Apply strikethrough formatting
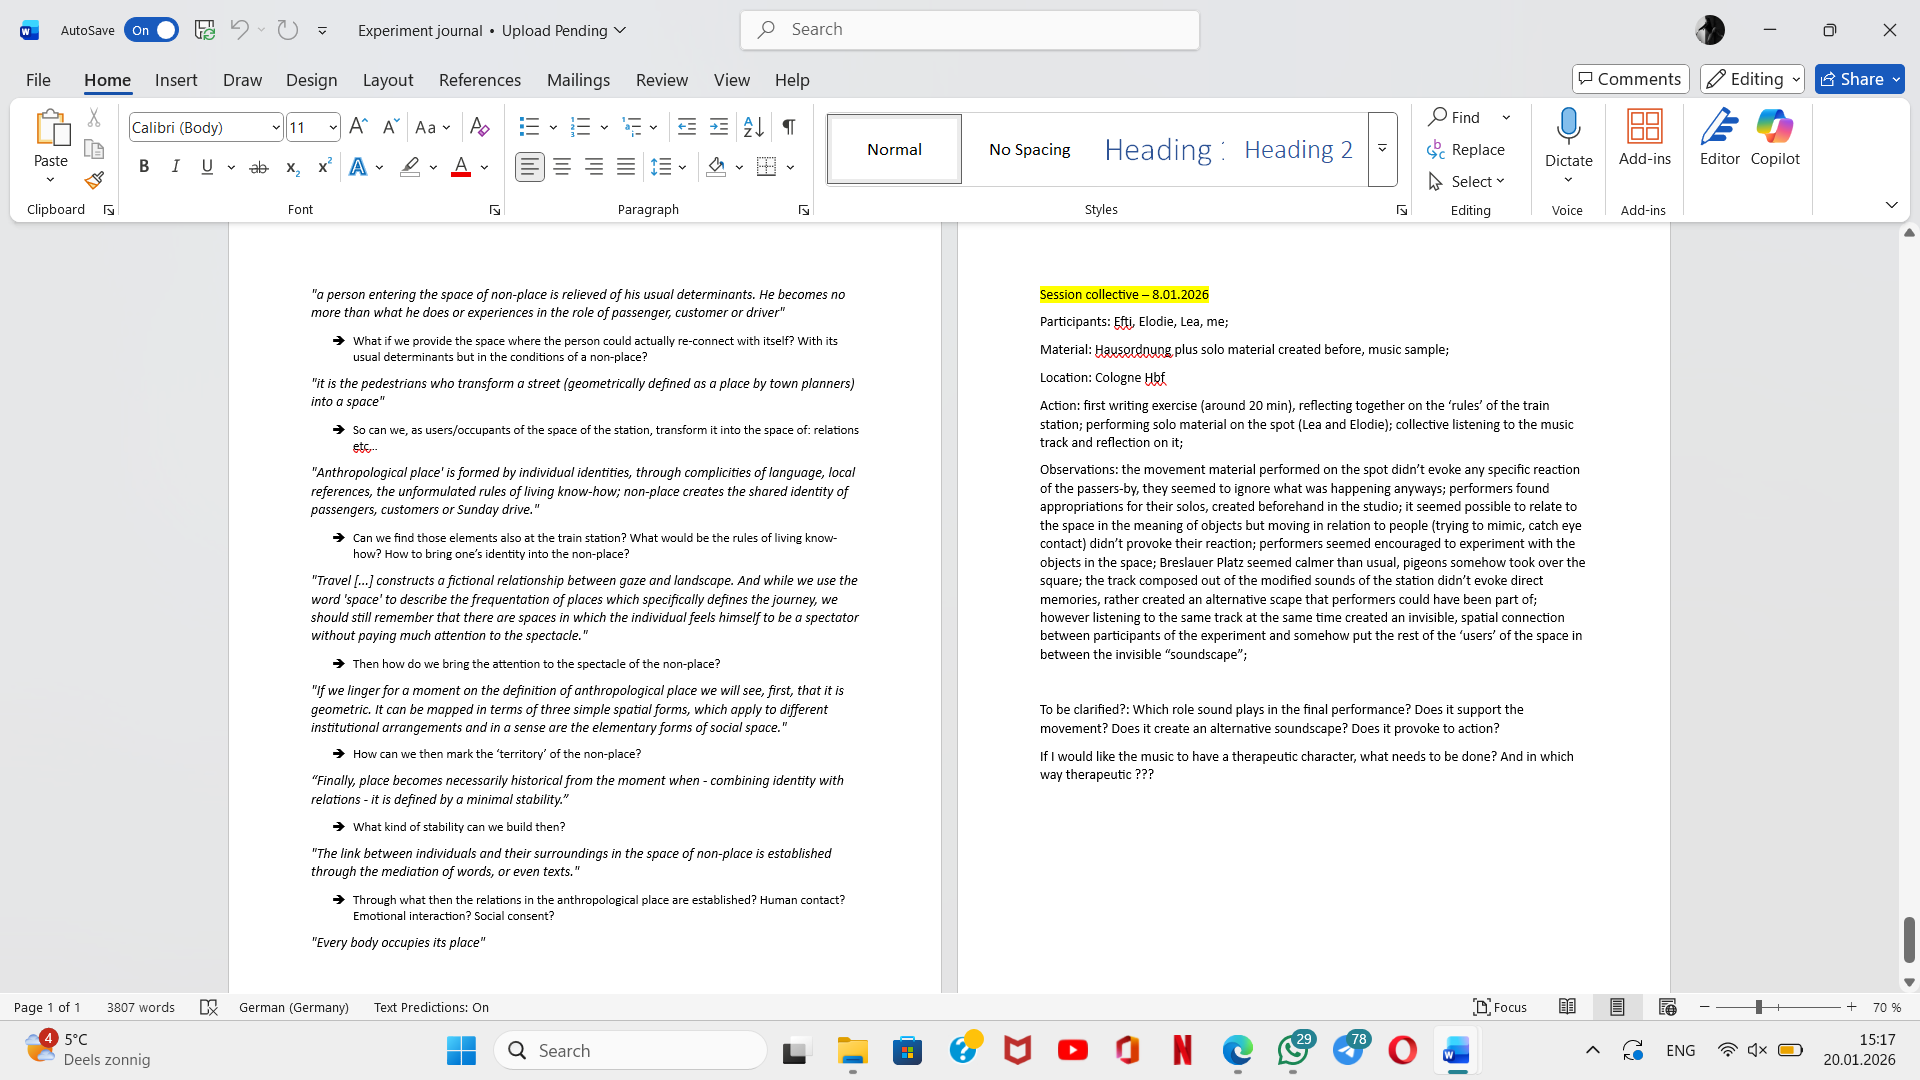This screenshot has width=1920, height=1080. (x=258, y=168)
